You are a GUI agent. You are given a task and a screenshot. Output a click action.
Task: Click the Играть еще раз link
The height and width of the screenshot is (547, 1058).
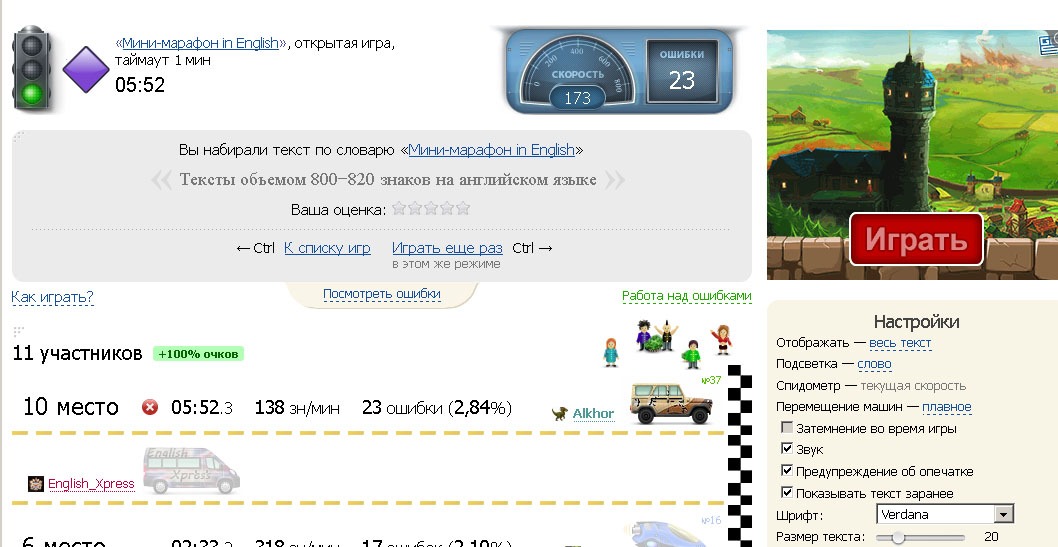coord(447,248)
